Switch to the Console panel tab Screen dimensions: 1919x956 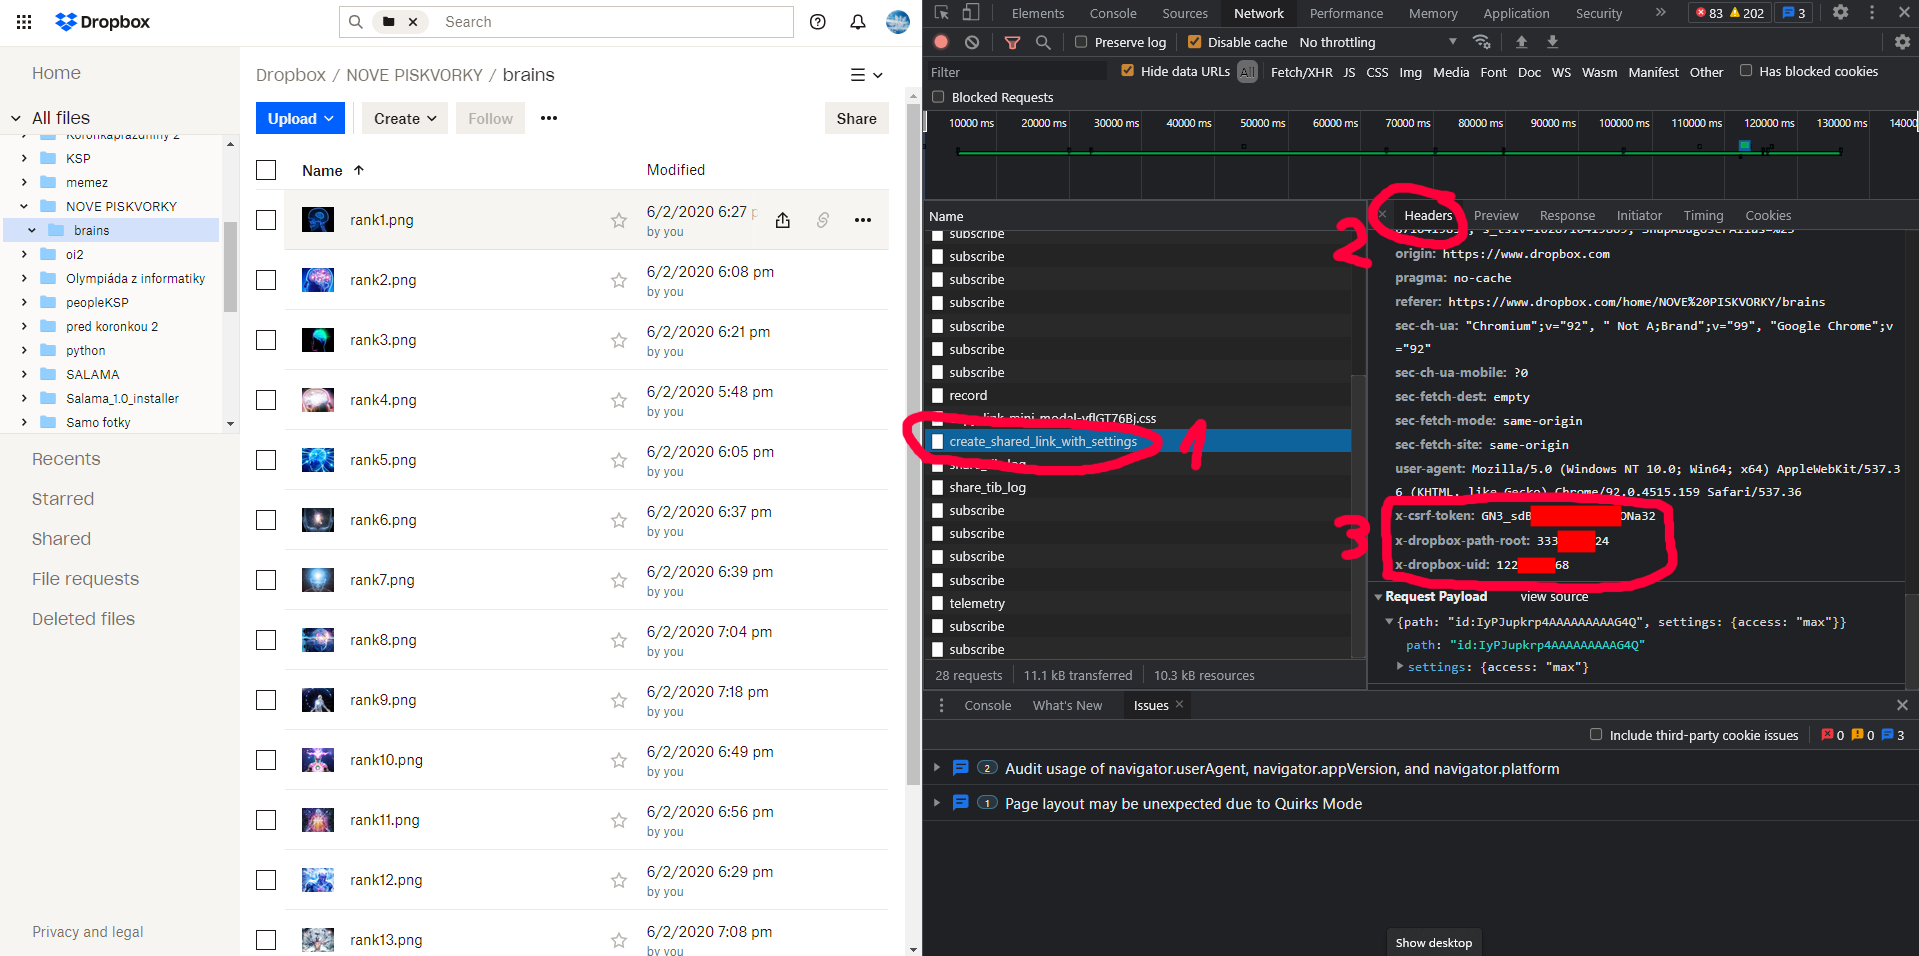[1113, 13]
